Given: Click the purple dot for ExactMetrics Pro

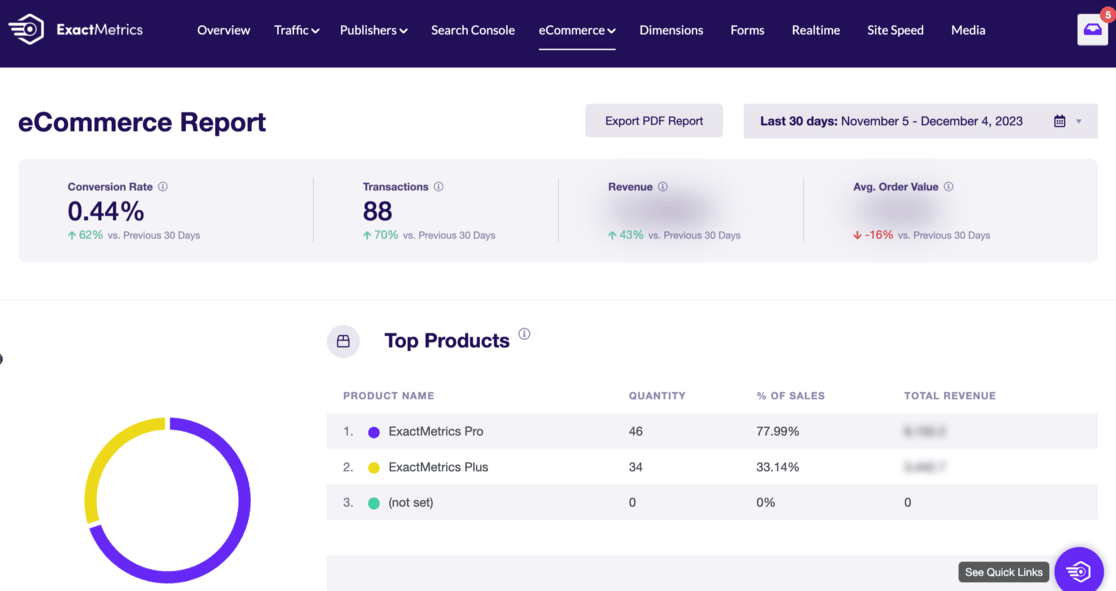Looking at the screenshot, I should (x=374, y=432).
